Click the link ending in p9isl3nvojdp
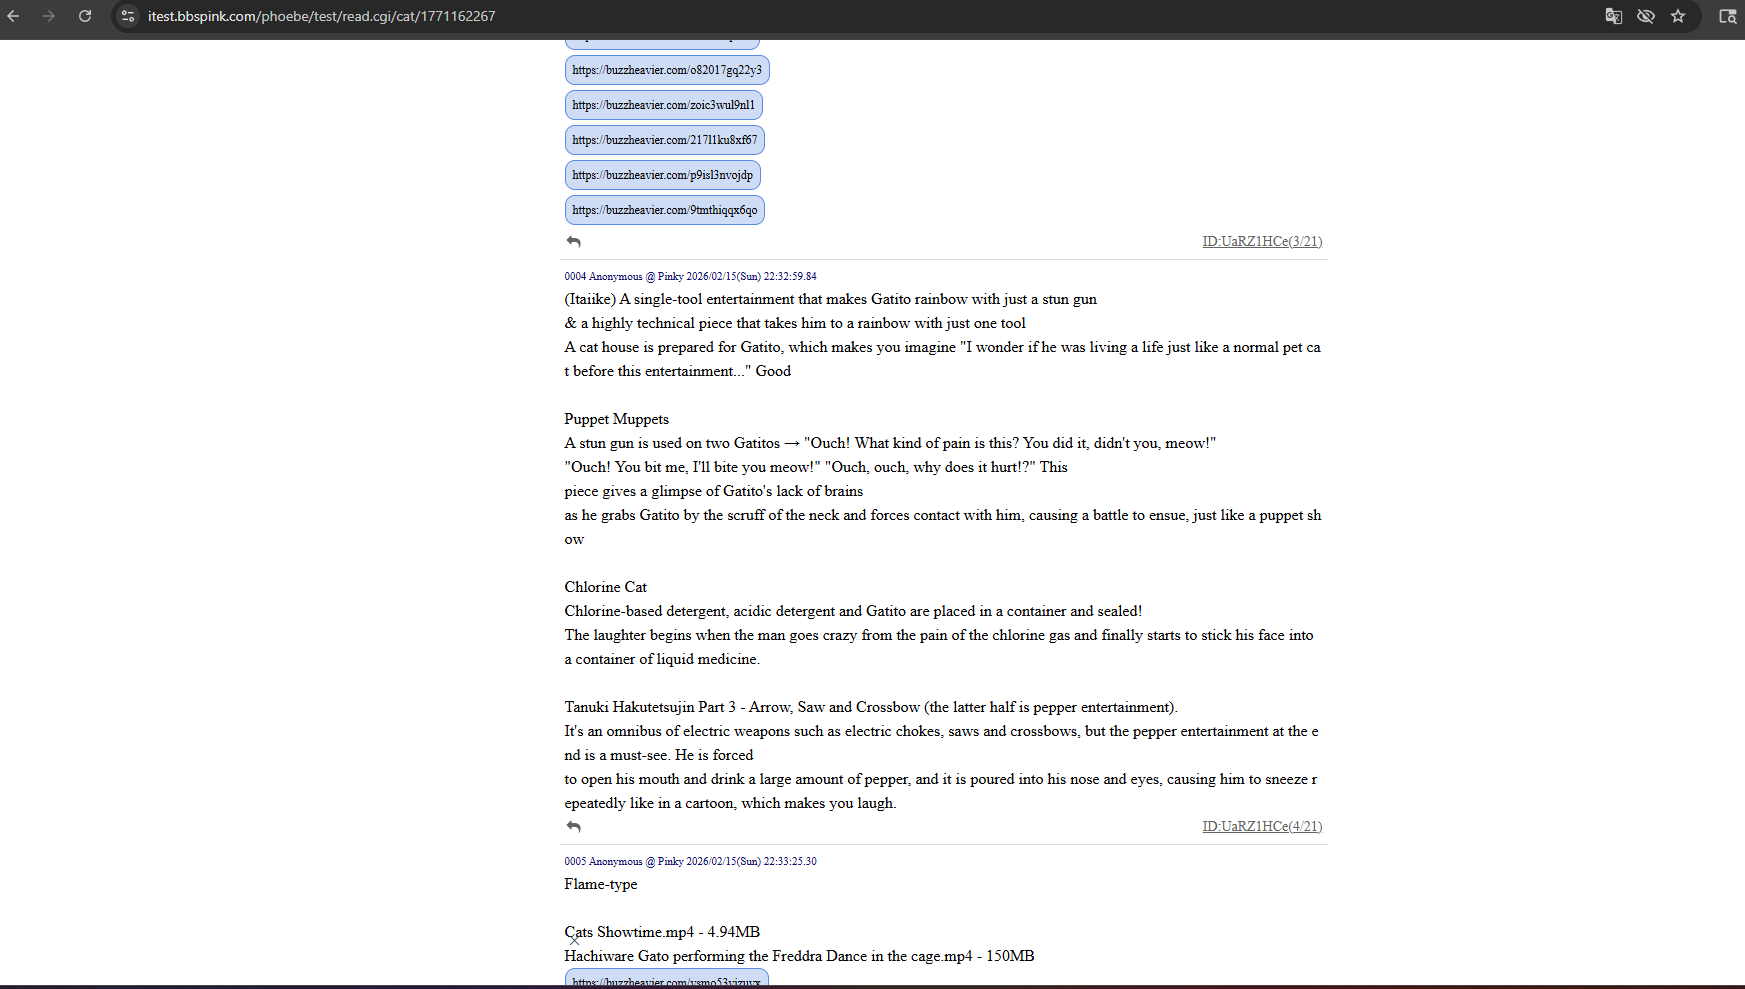 pyautogui.click(x=662, y=175)
